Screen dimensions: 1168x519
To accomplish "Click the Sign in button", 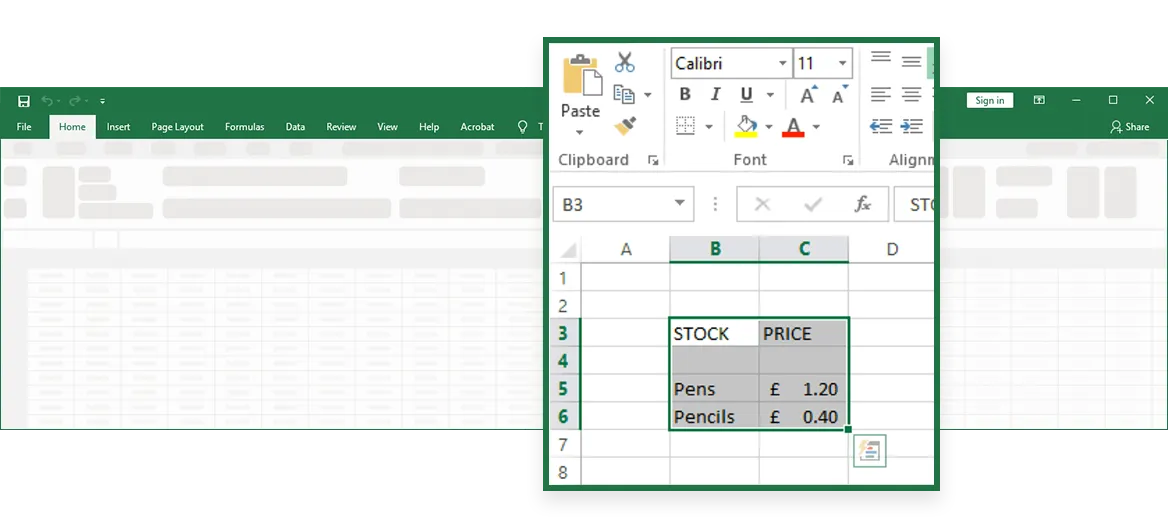I will click(989, 100).
